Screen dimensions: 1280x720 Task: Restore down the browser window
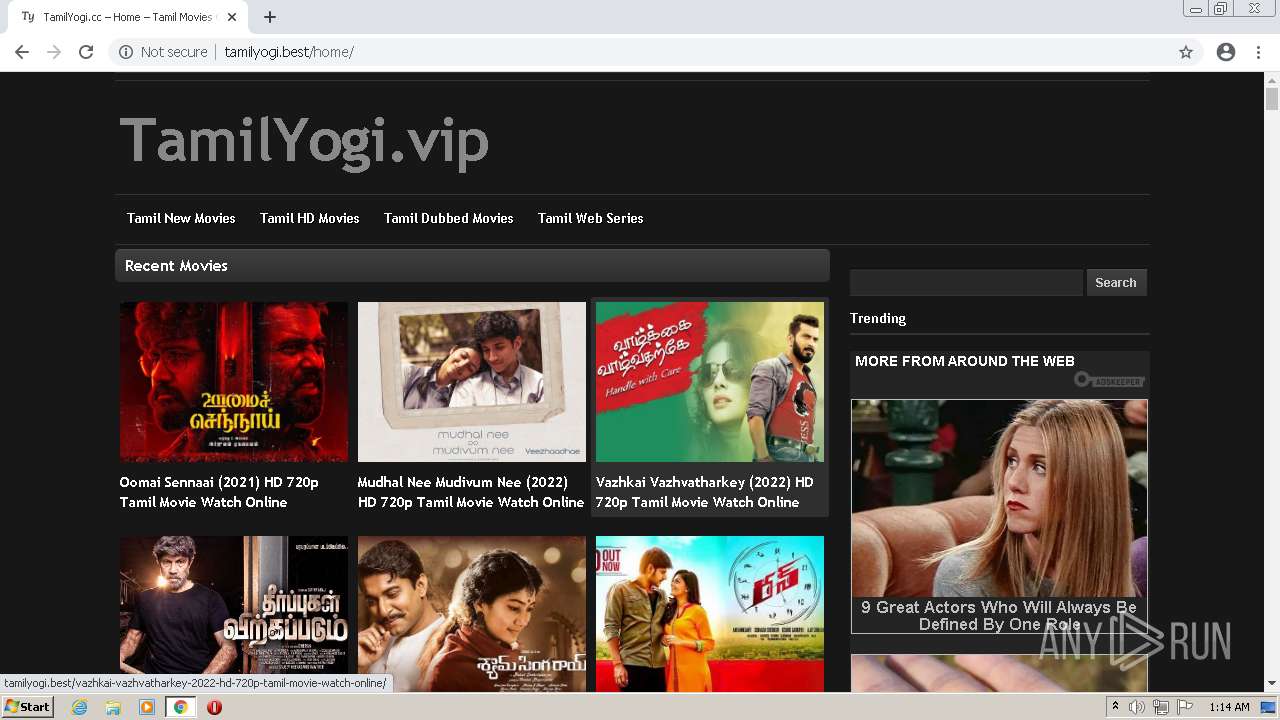point(1220,9)
